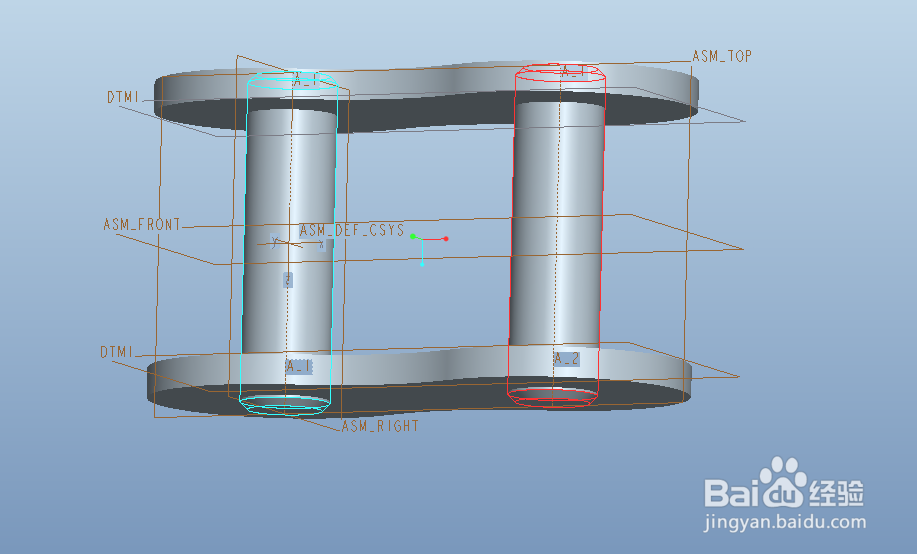The width and height of the screenshot is (917, 554).
Task: Select the upper chain link plate
Action: tap(427, 97)
